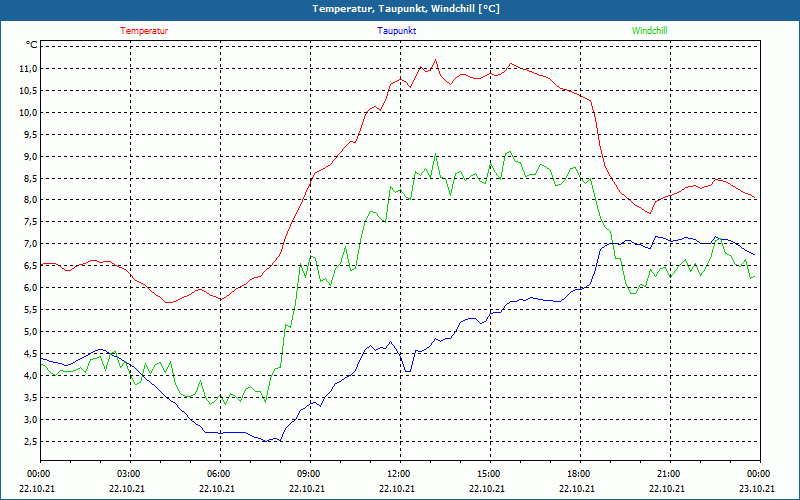Click the 10,0 y-axis value
The width and height of the screenshot is (800, 500).
pos(28,113)
